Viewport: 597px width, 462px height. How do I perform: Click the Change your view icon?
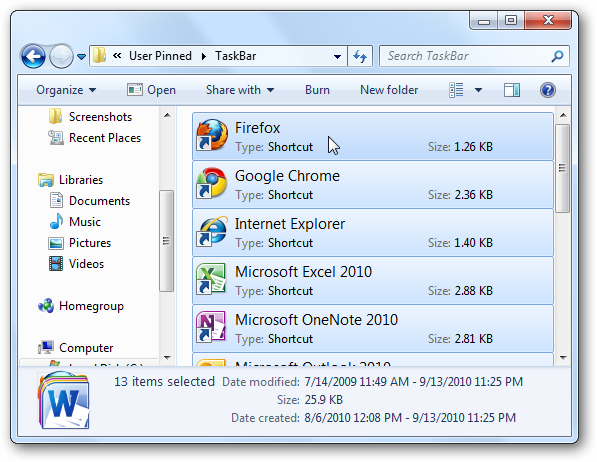pos(456,90)
